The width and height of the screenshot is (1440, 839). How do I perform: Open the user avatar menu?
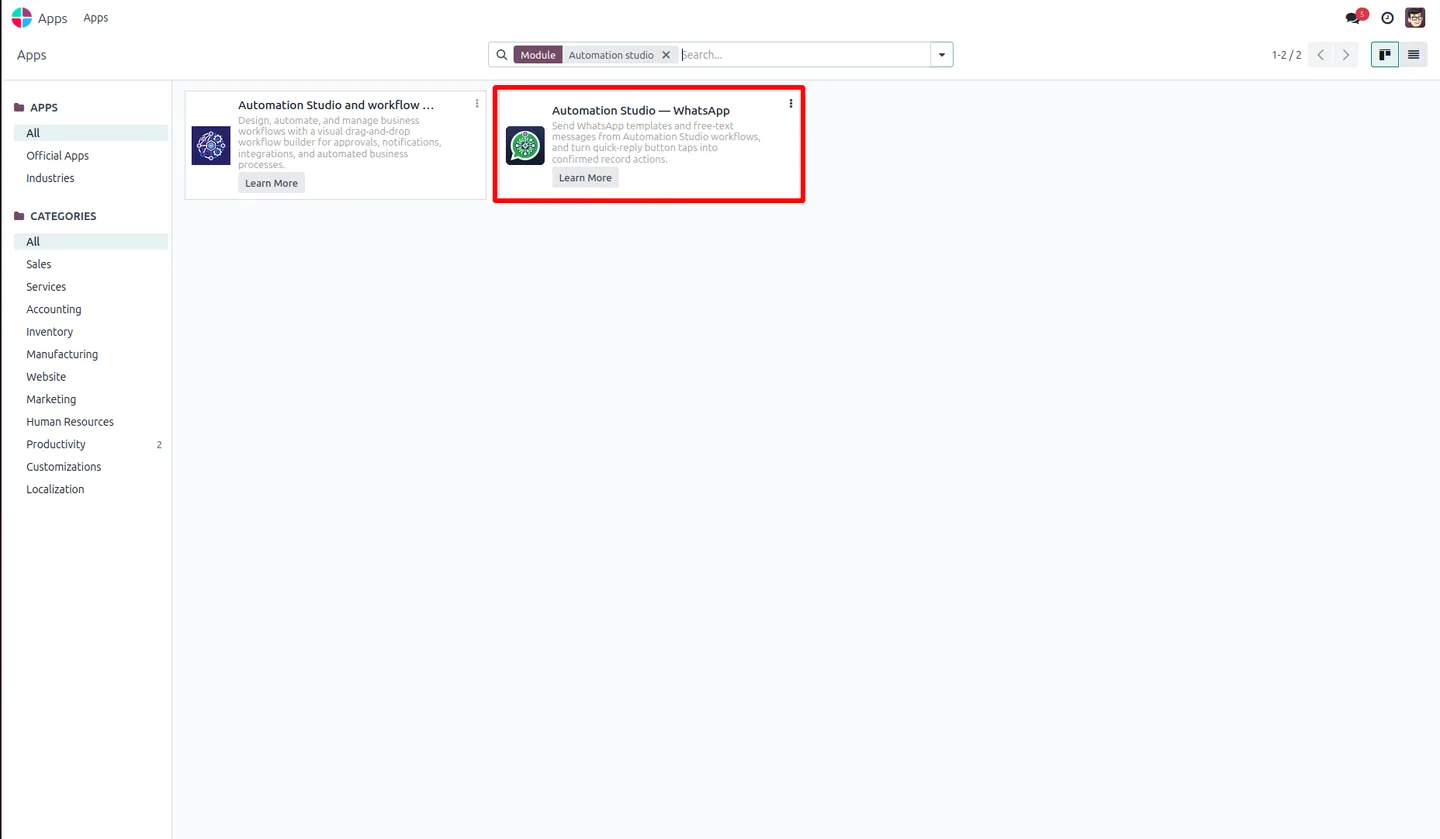click(1415, 18)
